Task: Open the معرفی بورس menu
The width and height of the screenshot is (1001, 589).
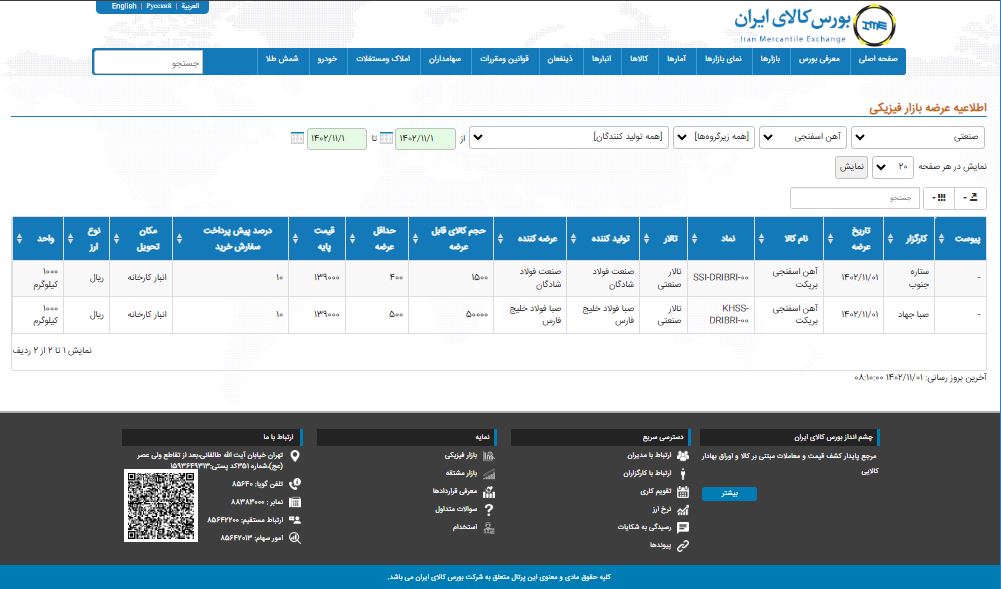Action: tap(820, 59)
